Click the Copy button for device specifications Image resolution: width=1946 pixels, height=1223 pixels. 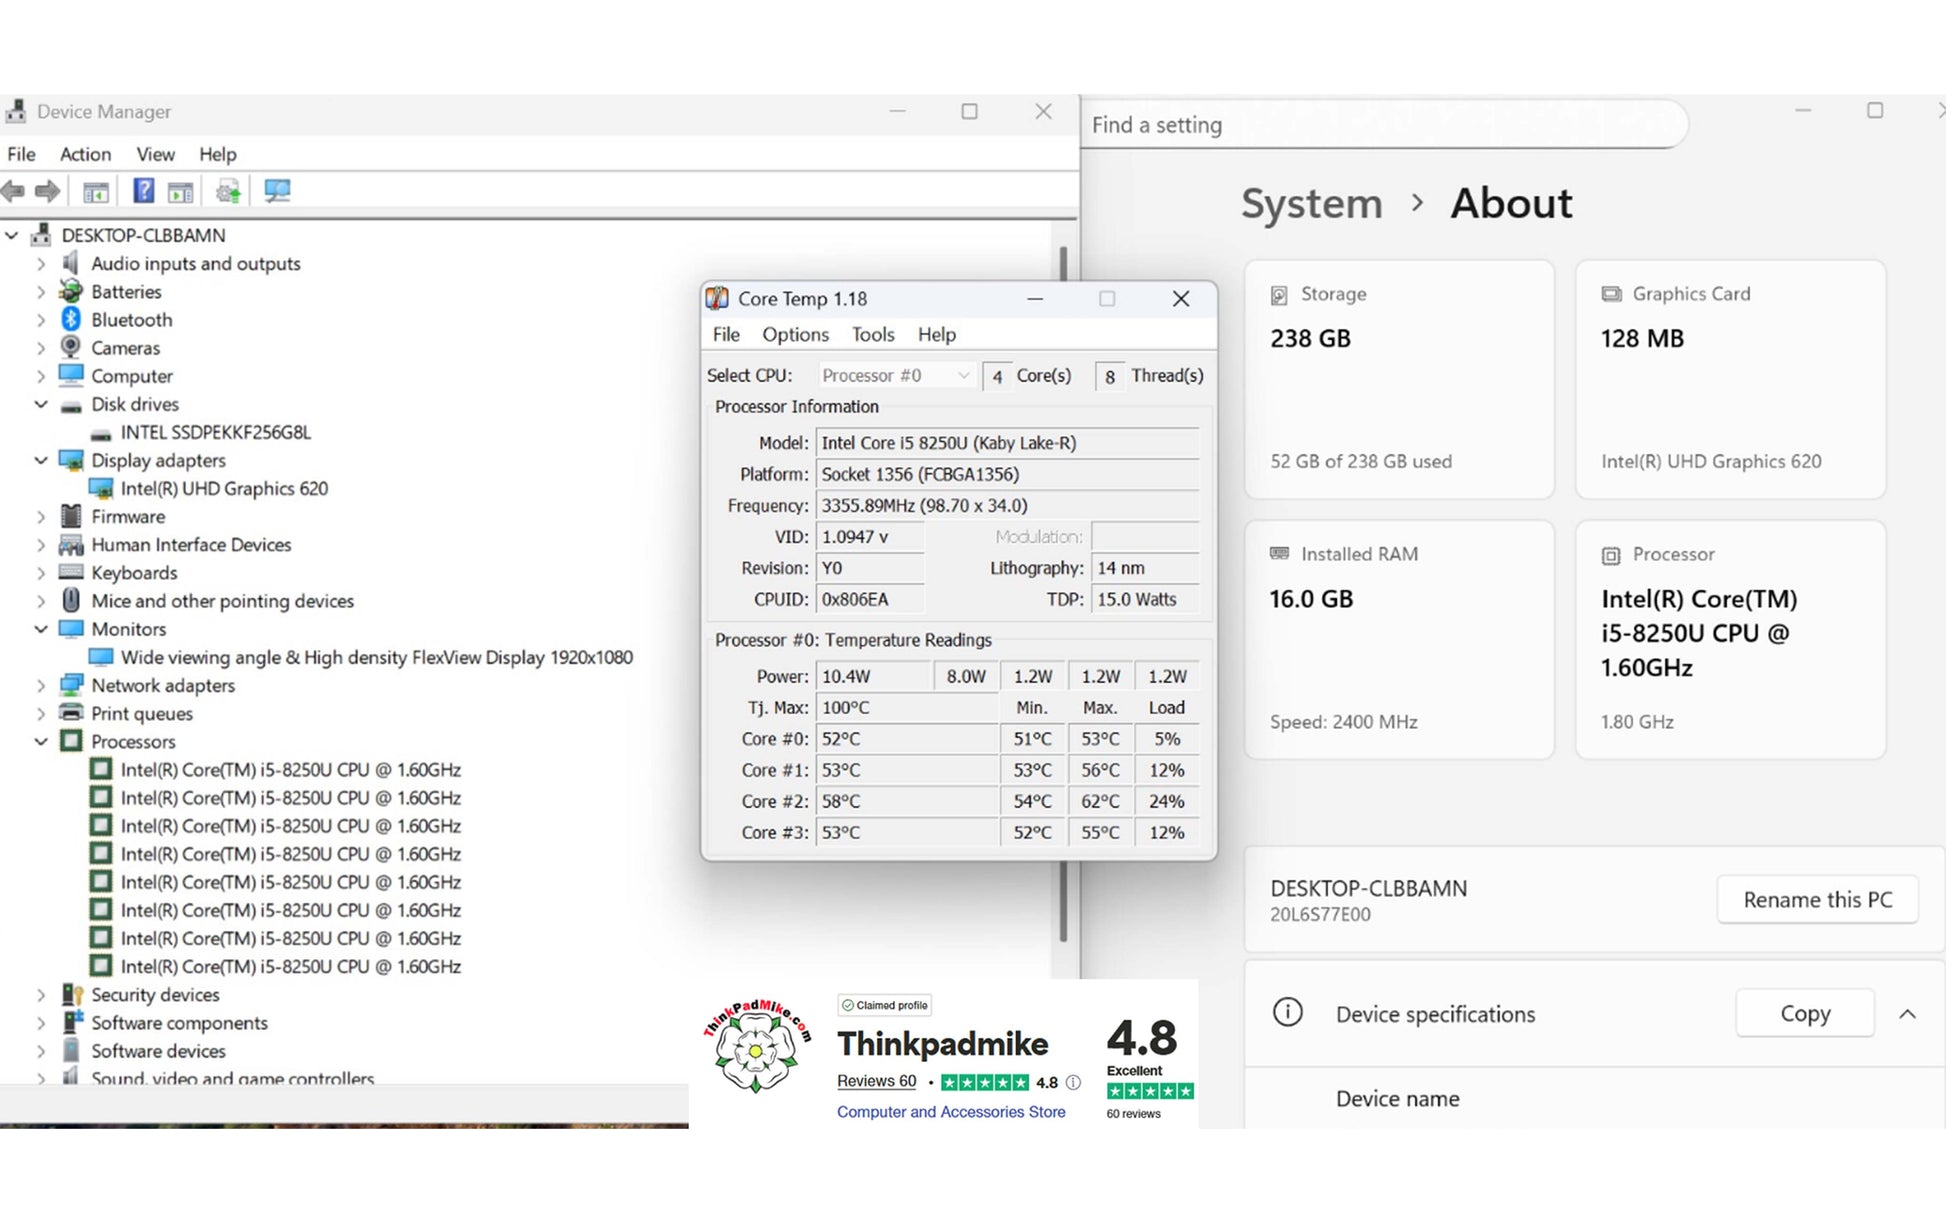(x=1804, y=1013)
